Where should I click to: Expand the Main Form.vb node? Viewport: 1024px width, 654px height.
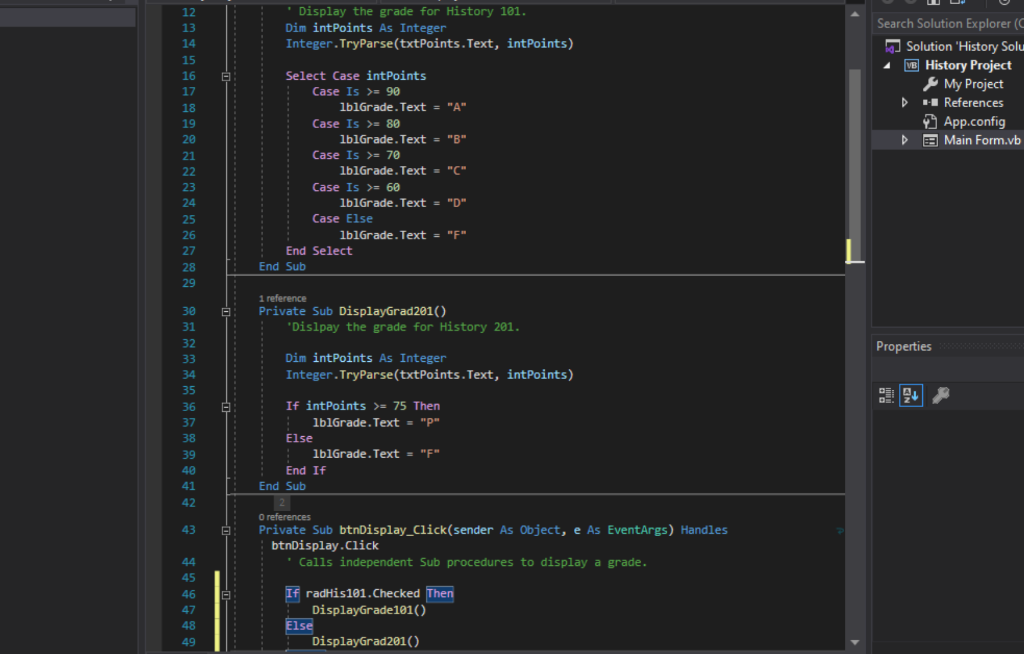point(905,139)
